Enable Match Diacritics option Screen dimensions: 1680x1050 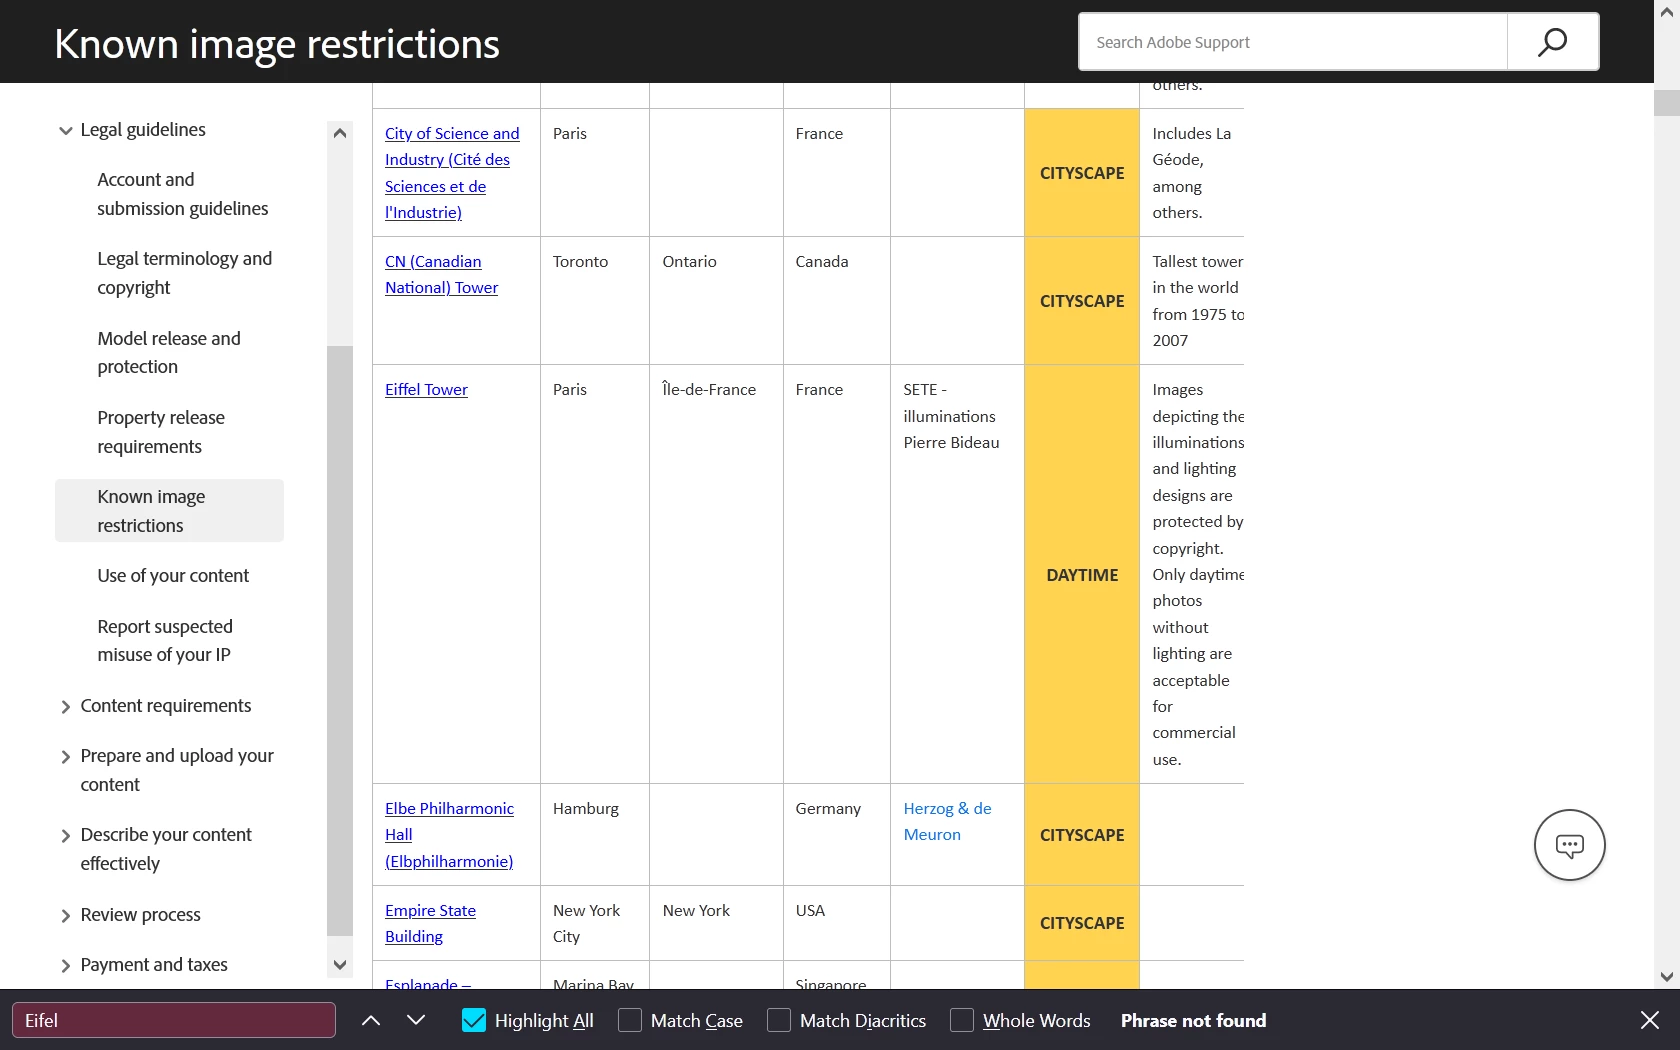click(779, 1020)
